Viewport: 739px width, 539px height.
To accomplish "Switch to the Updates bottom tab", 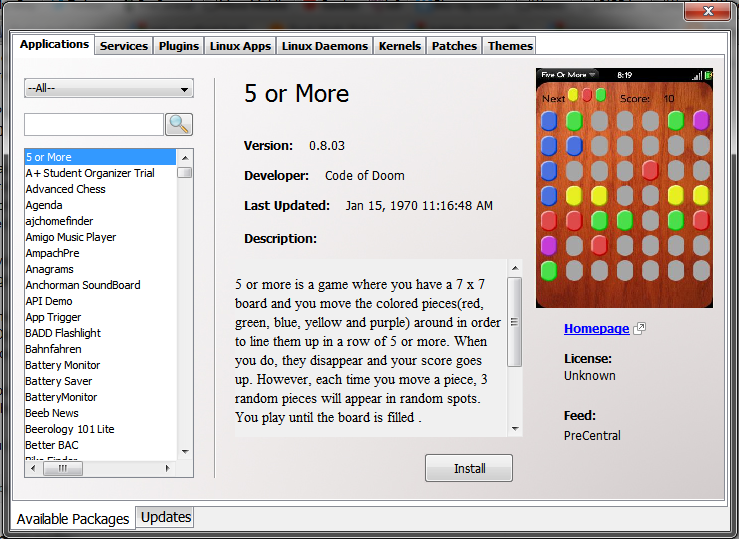I will [x=165, y=517].
